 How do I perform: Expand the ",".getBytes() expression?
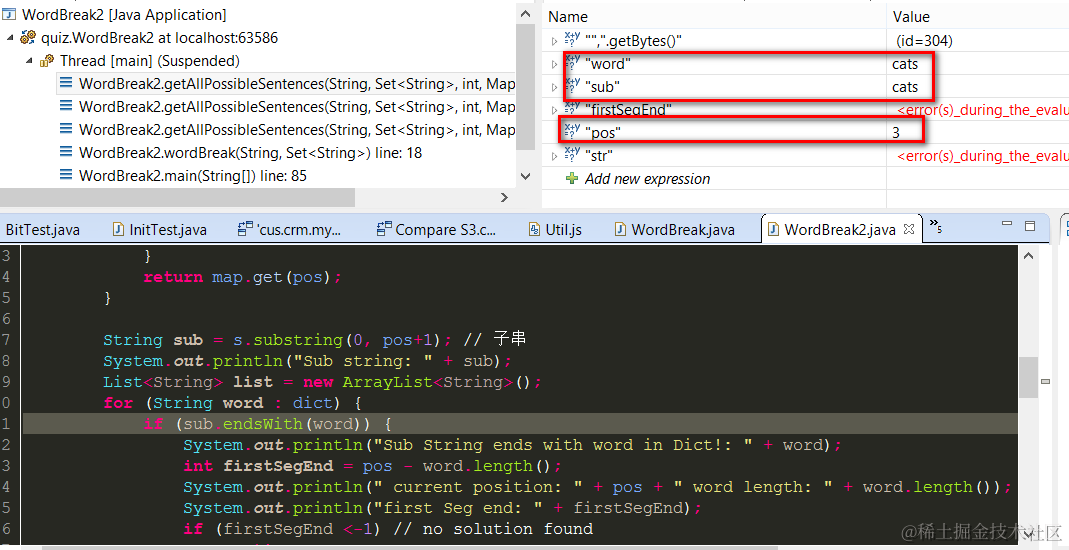coord(554,42)
